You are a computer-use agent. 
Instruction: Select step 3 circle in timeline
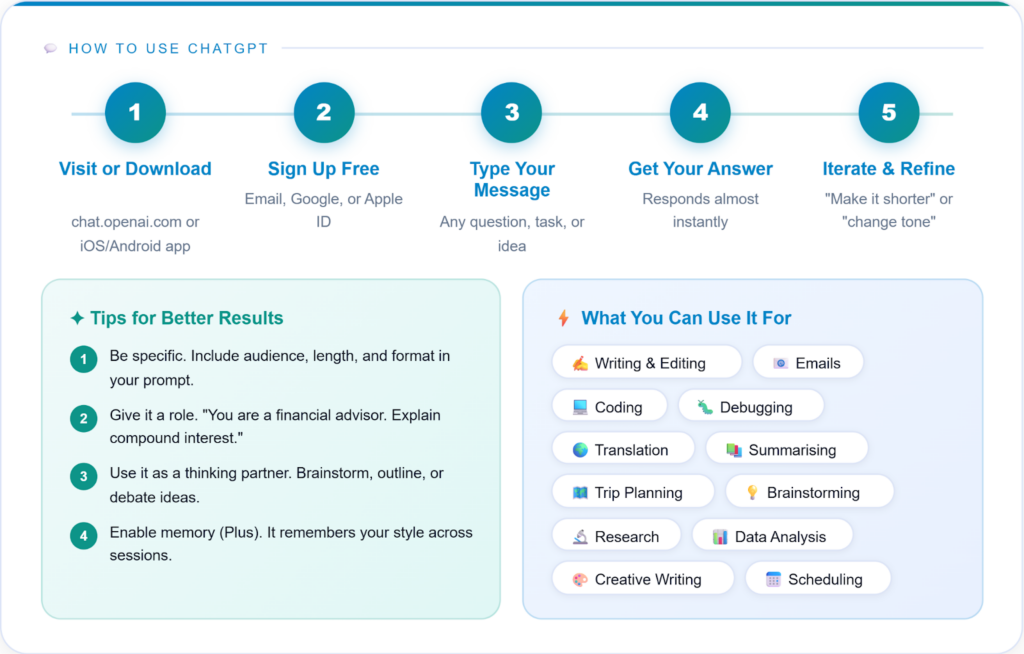click(x=512, y=113)
